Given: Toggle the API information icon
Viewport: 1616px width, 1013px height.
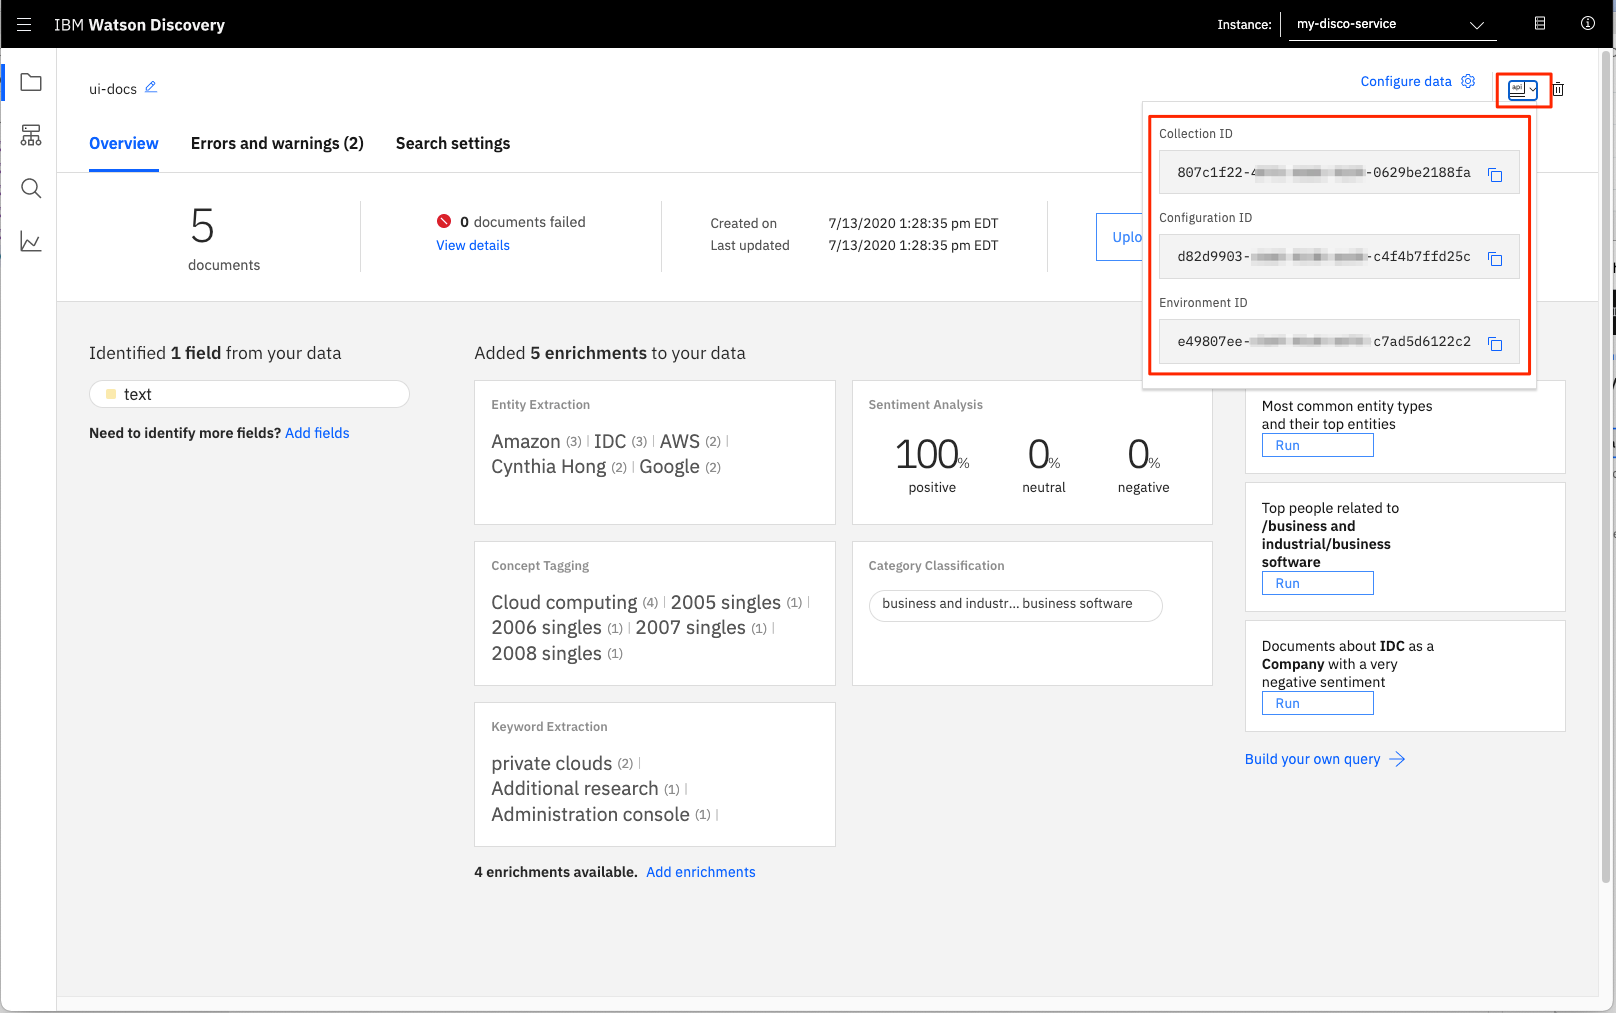Looking at the screenshot, I should point(1522,89).
